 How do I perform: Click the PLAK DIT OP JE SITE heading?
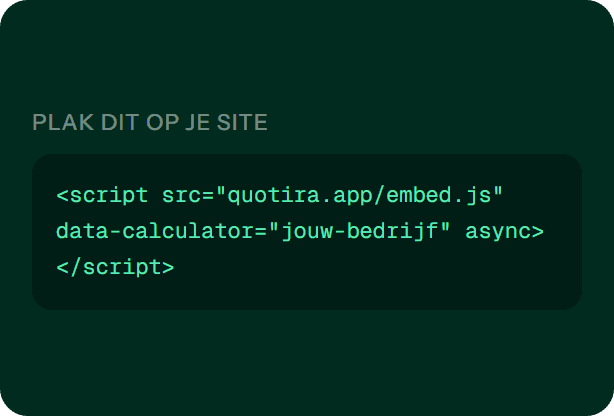click(x=150, y=122)
